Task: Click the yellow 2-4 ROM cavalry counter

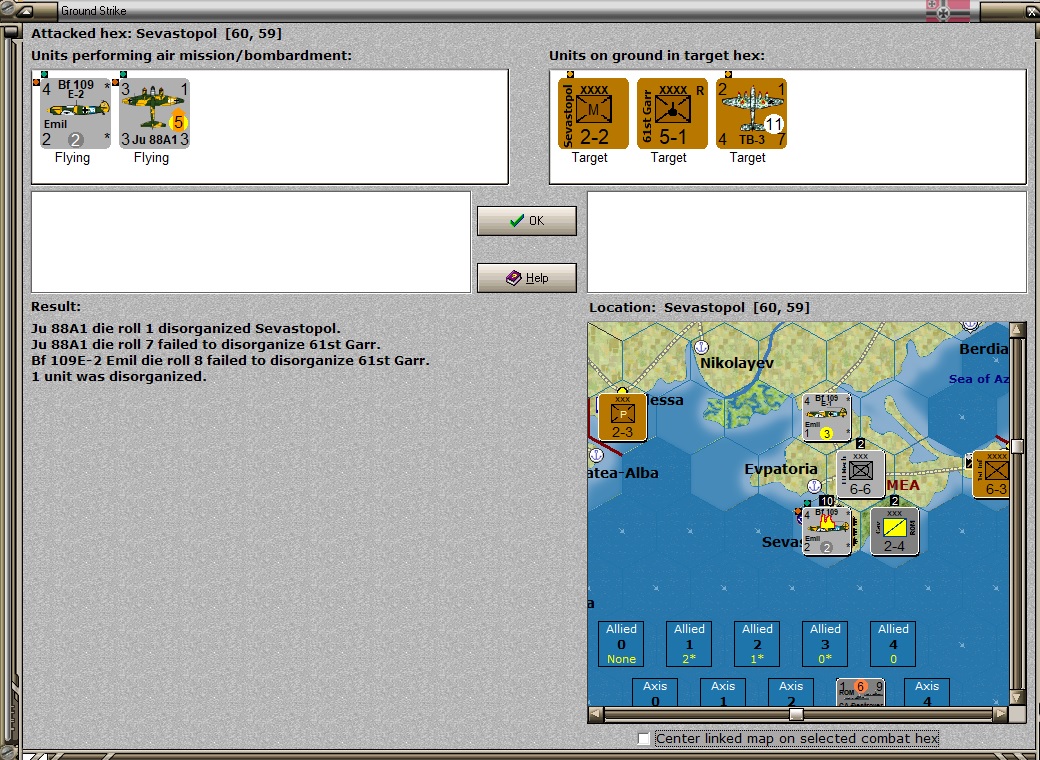Action: tap(894, 531)
